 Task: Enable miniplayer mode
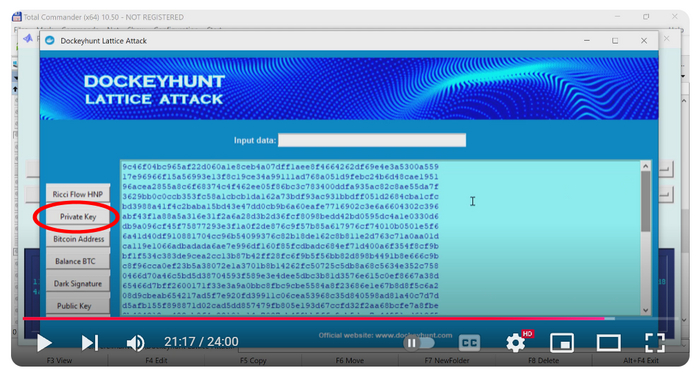562,343
